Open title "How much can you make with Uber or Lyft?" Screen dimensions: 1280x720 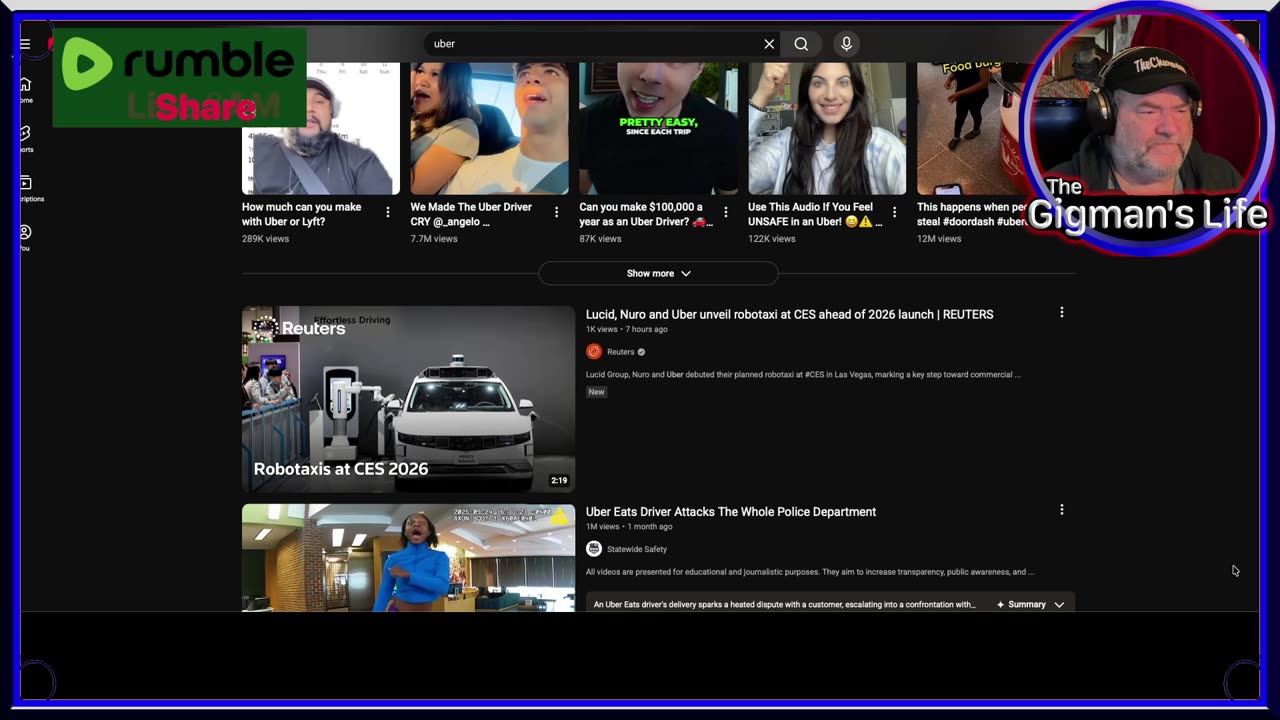coord(302,214)
